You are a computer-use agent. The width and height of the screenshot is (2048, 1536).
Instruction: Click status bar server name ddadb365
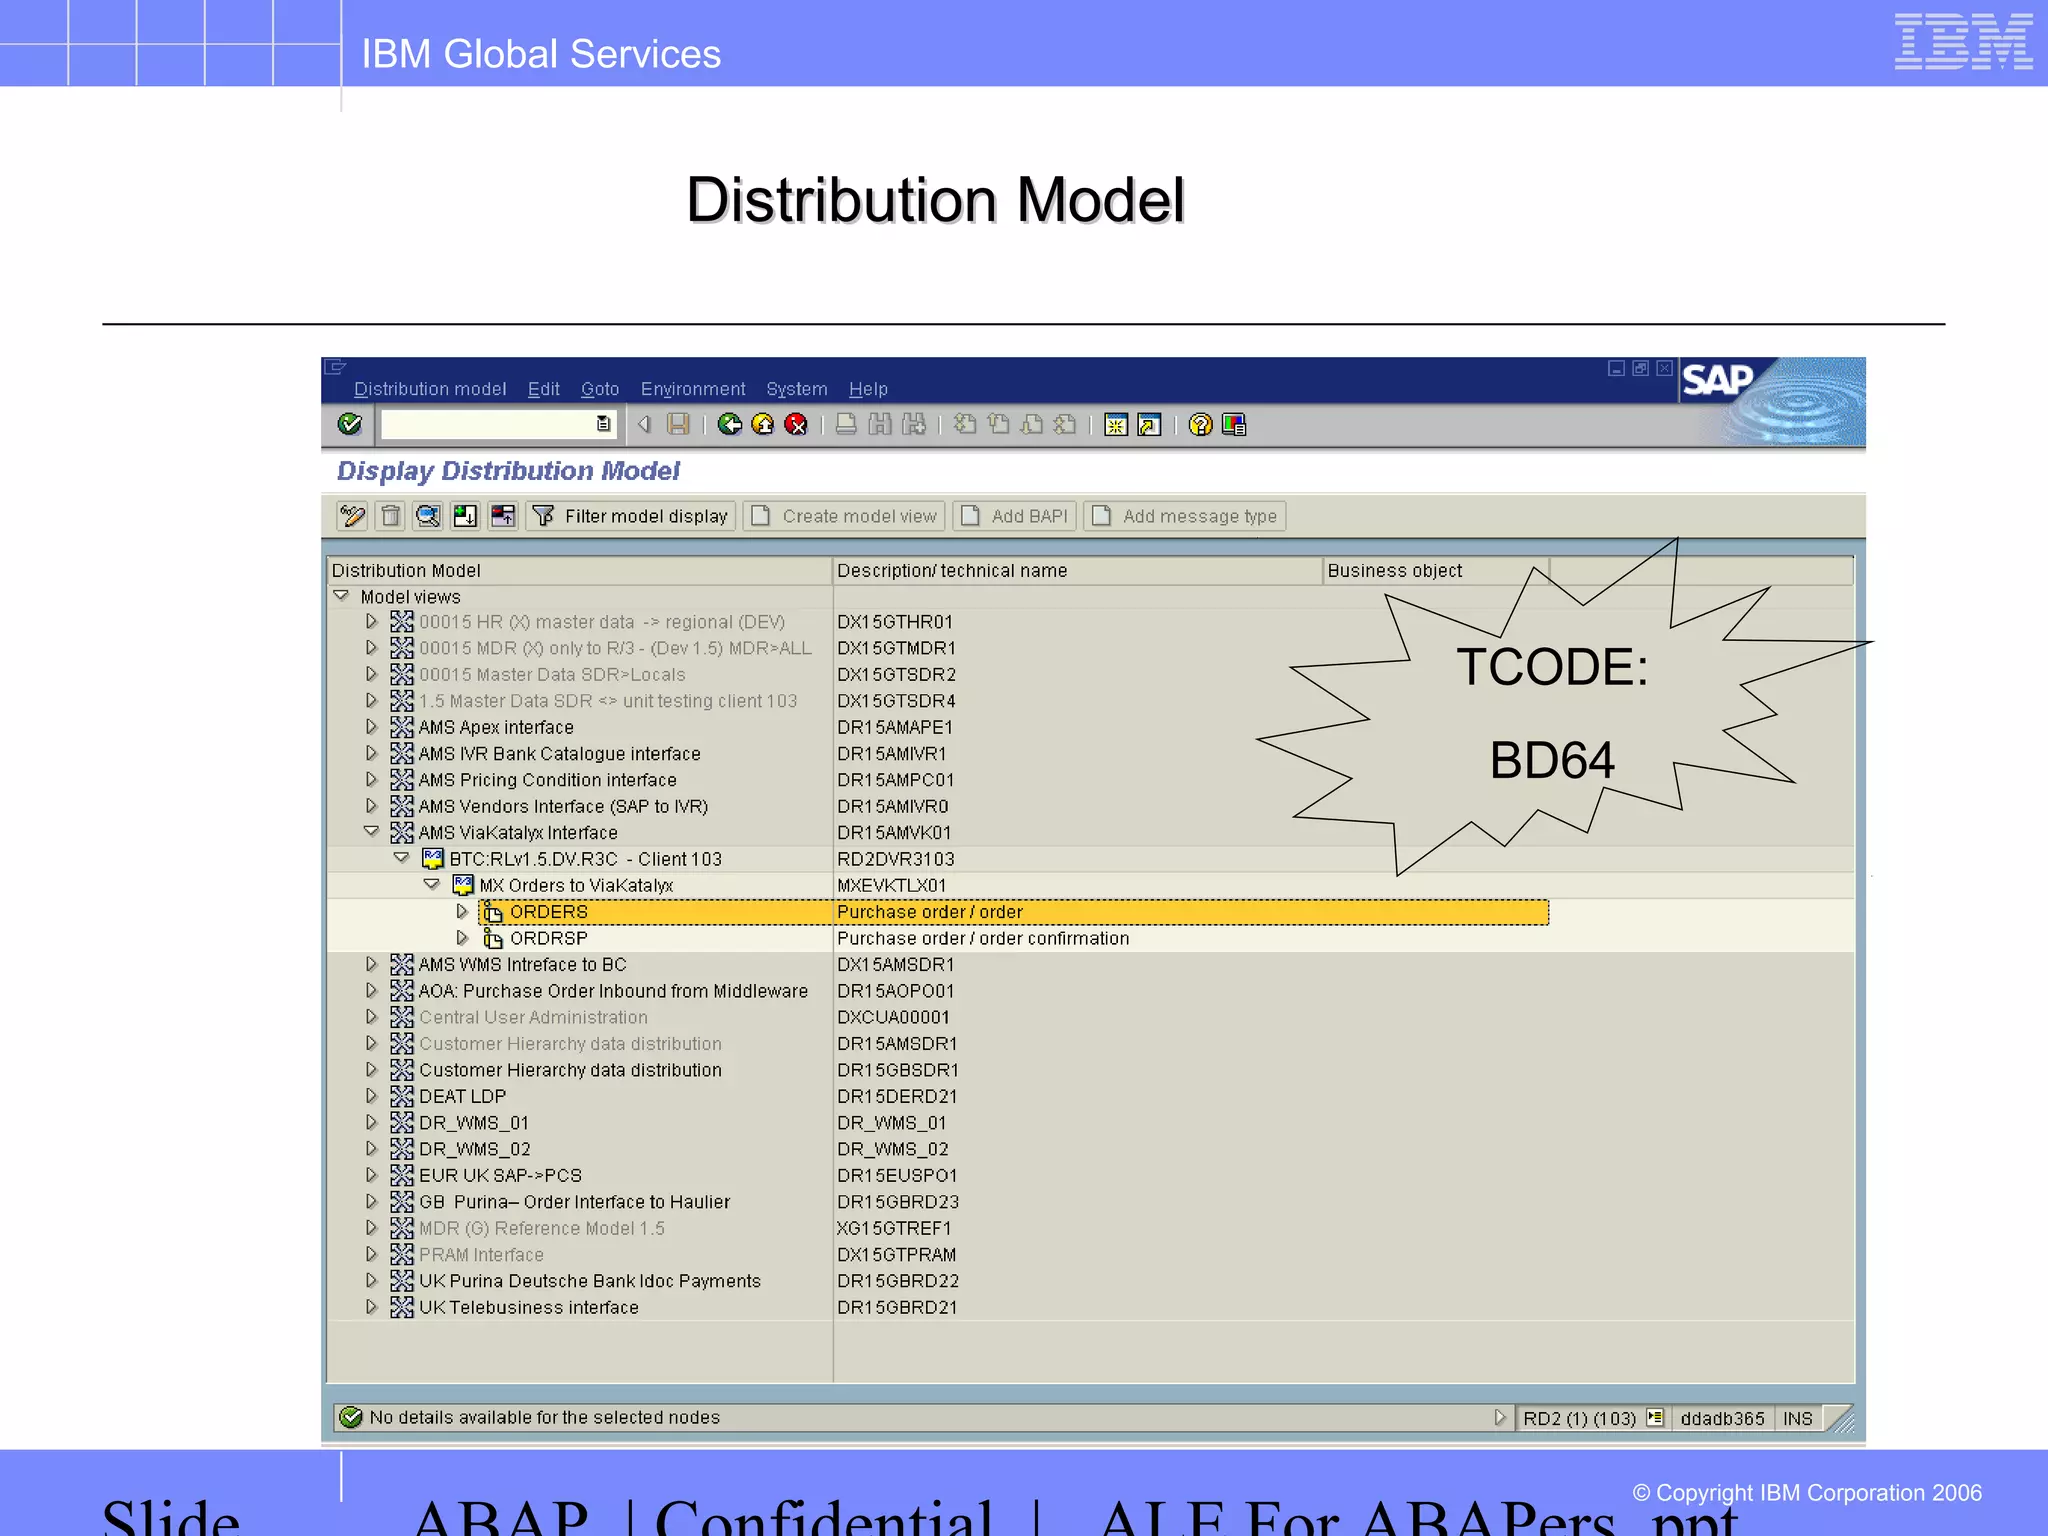[x=1722, y=1418]
